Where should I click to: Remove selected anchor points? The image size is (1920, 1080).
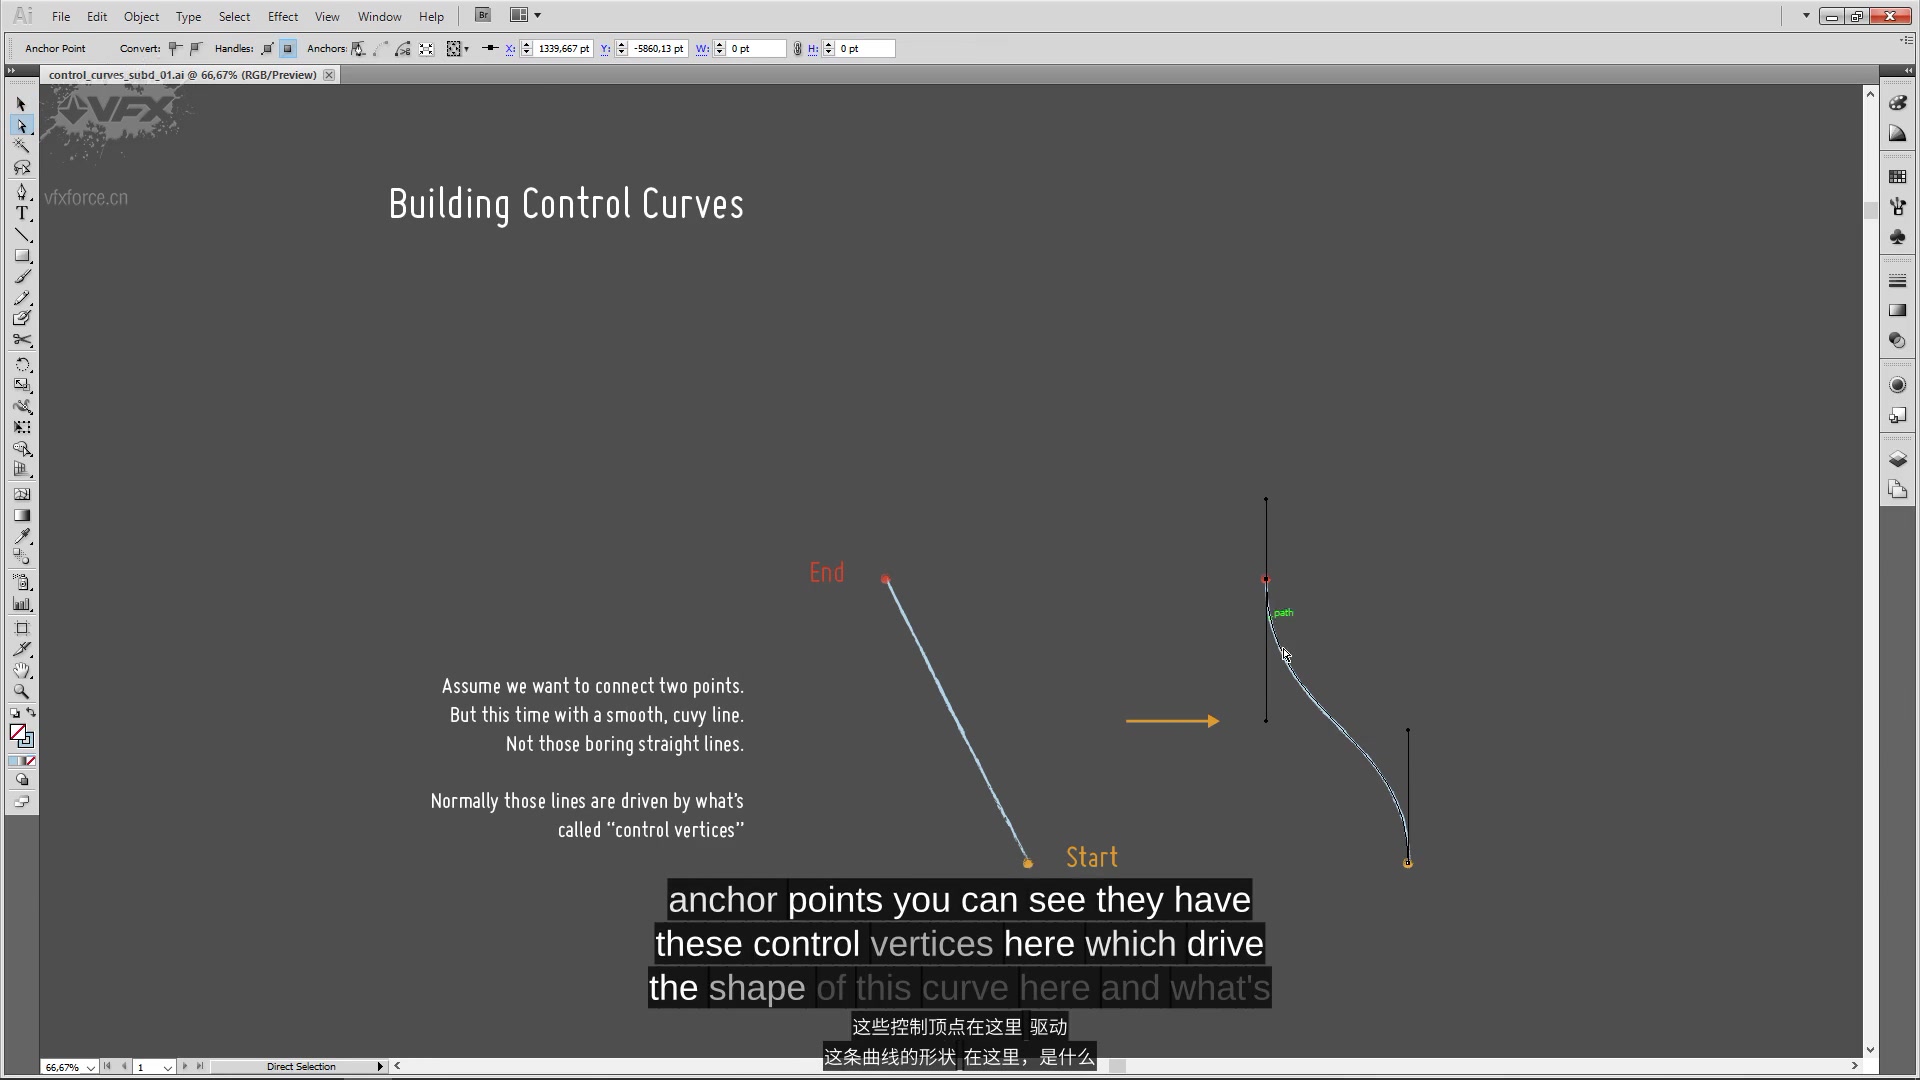(358, 48)
